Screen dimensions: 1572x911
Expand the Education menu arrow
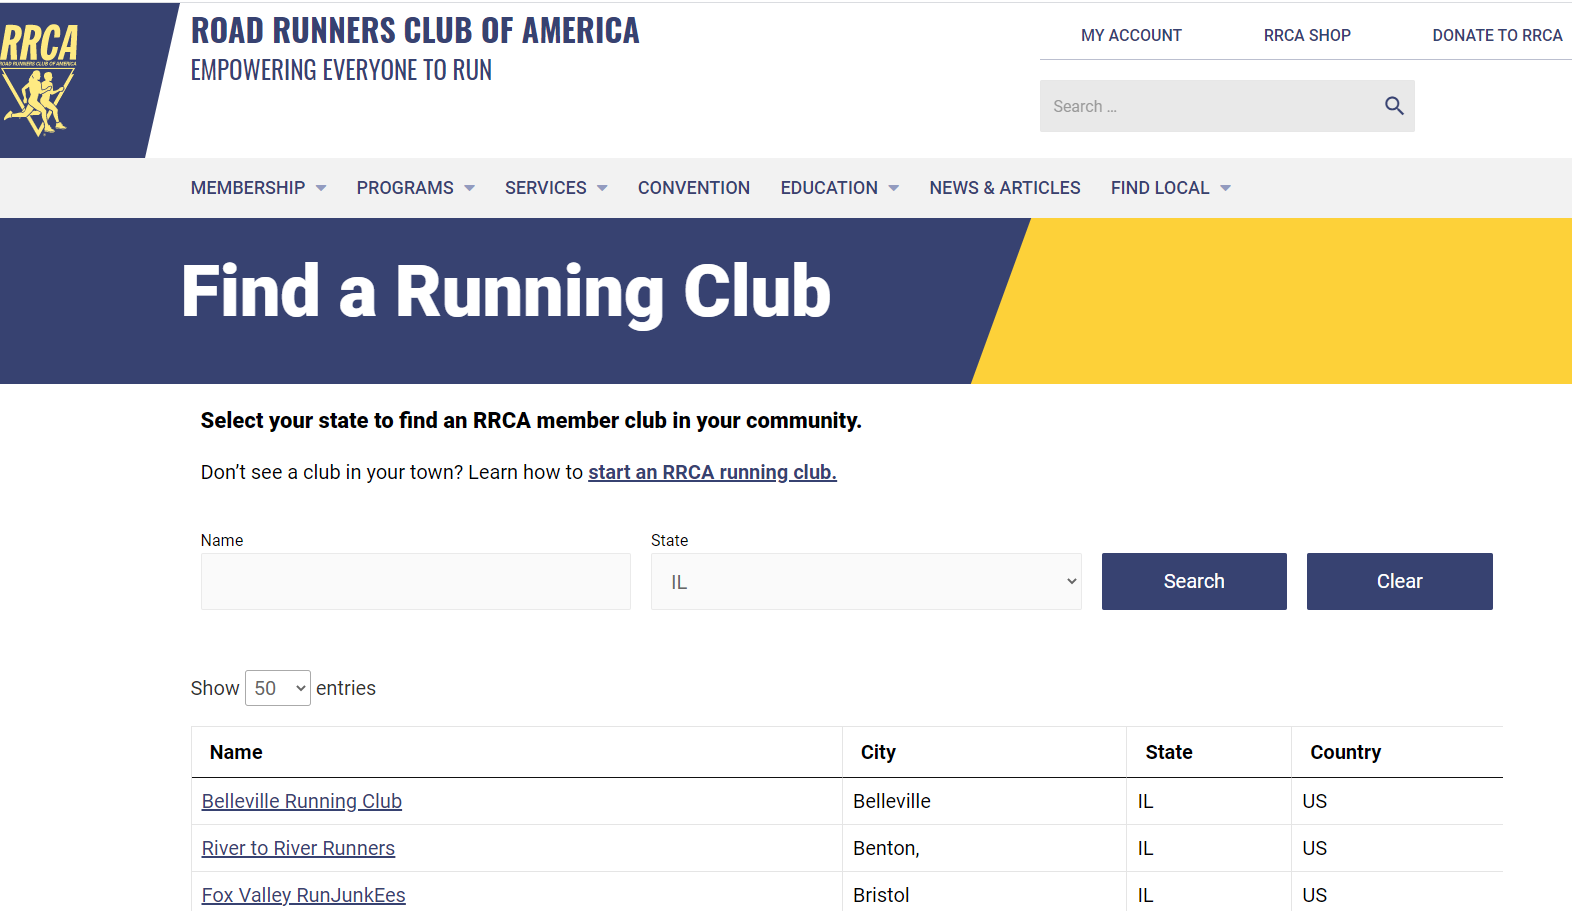click(x=894, y=188)
